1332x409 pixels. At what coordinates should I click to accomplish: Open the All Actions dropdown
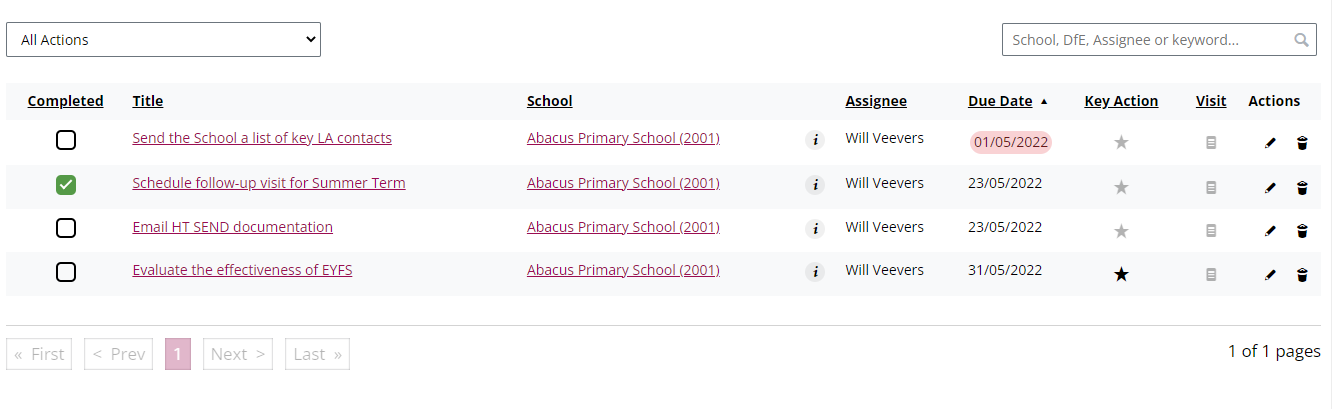pyautogui.click(x=163, y=40)
